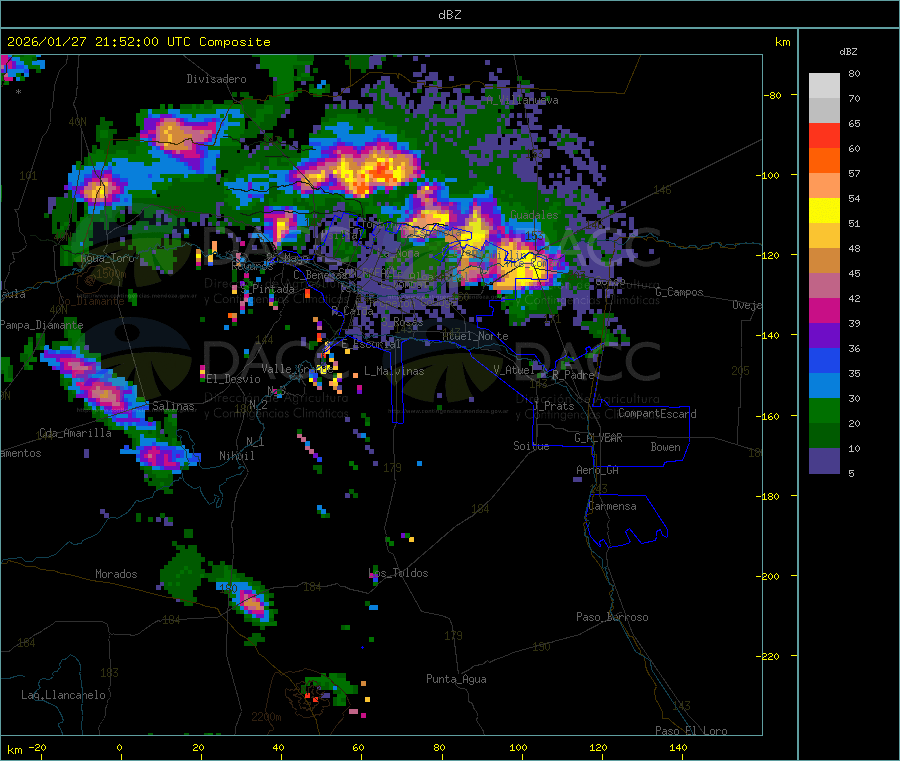Select the 'Carmensa' label
Screen dimensions: 900x761
[x=612, y=506]
